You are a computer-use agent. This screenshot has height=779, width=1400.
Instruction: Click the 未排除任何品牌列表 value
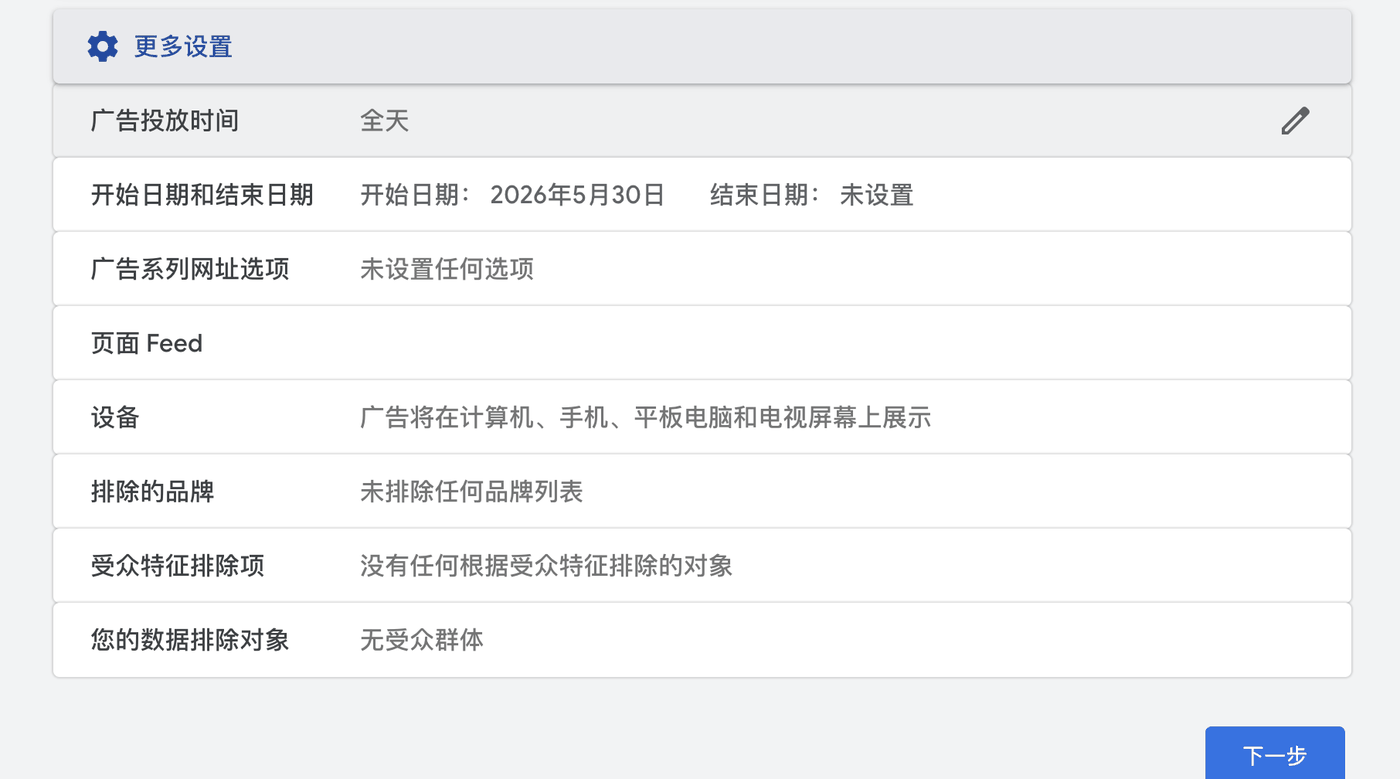472,491
